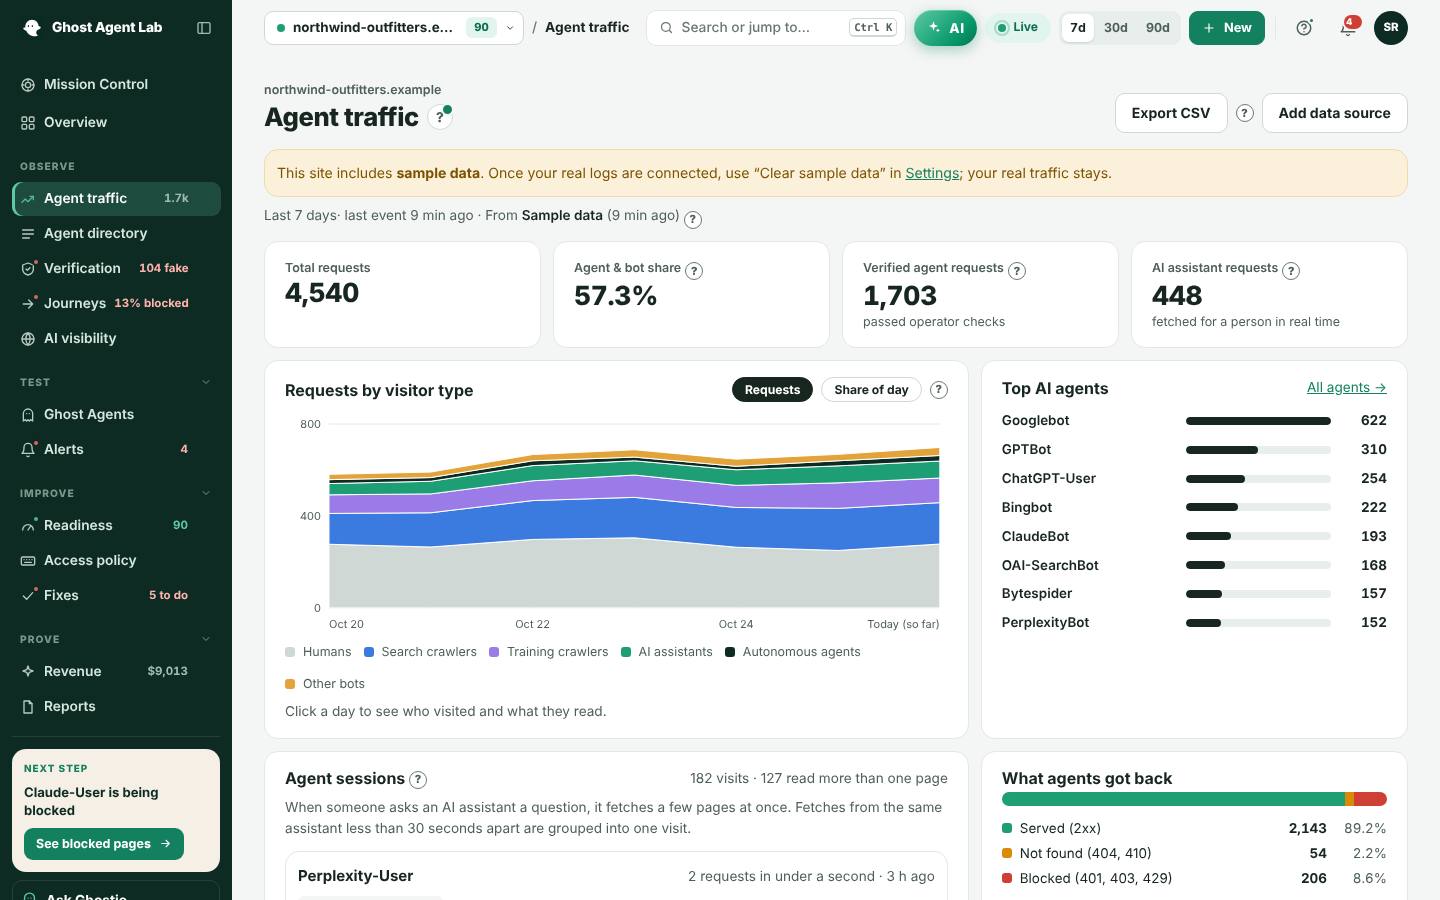The image size is (1440, 900).
Task: Click help icon next to Agent sessions
Action: click(419, 780)
